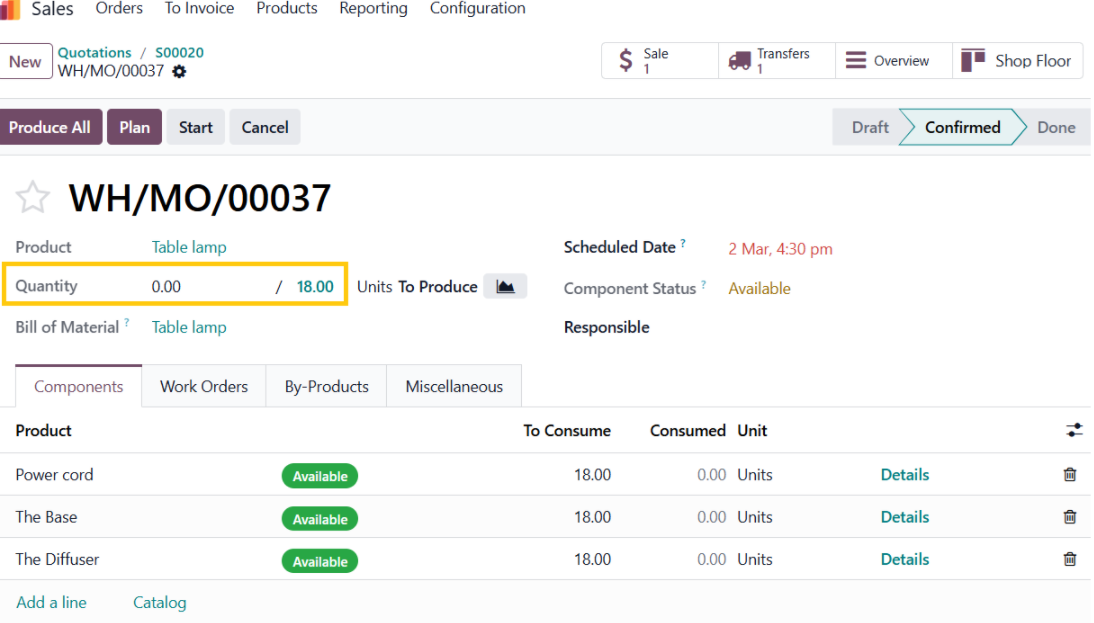Open the Sale smart button with dollar icon
This screenshot has width=1094, height=623.
[659, 61]
